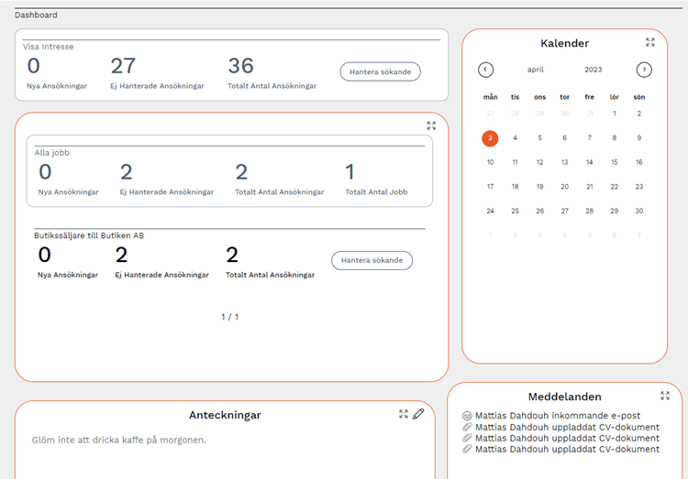This screenshot has height=479, width=688.
Task: Select highlighted date 3 in calendar
Action: pos(490,138)
